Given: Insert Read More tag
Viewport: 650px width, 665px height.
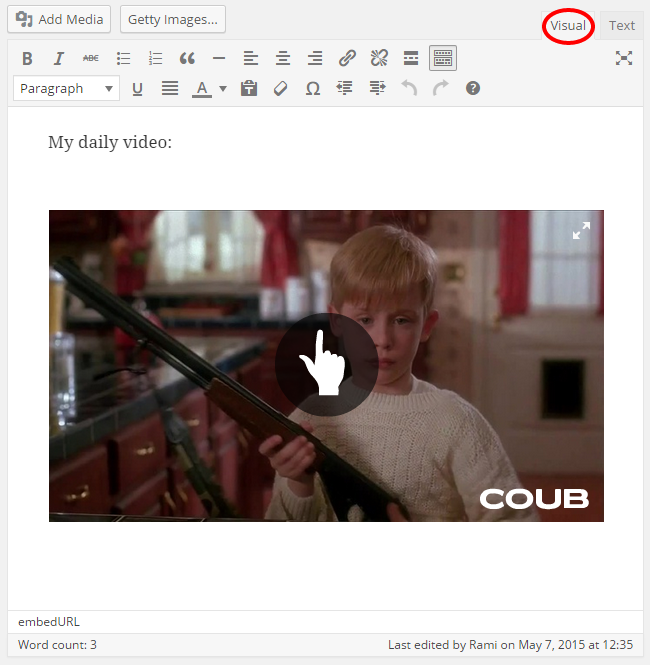Looking at the screenshot, I should pos(411,58).
